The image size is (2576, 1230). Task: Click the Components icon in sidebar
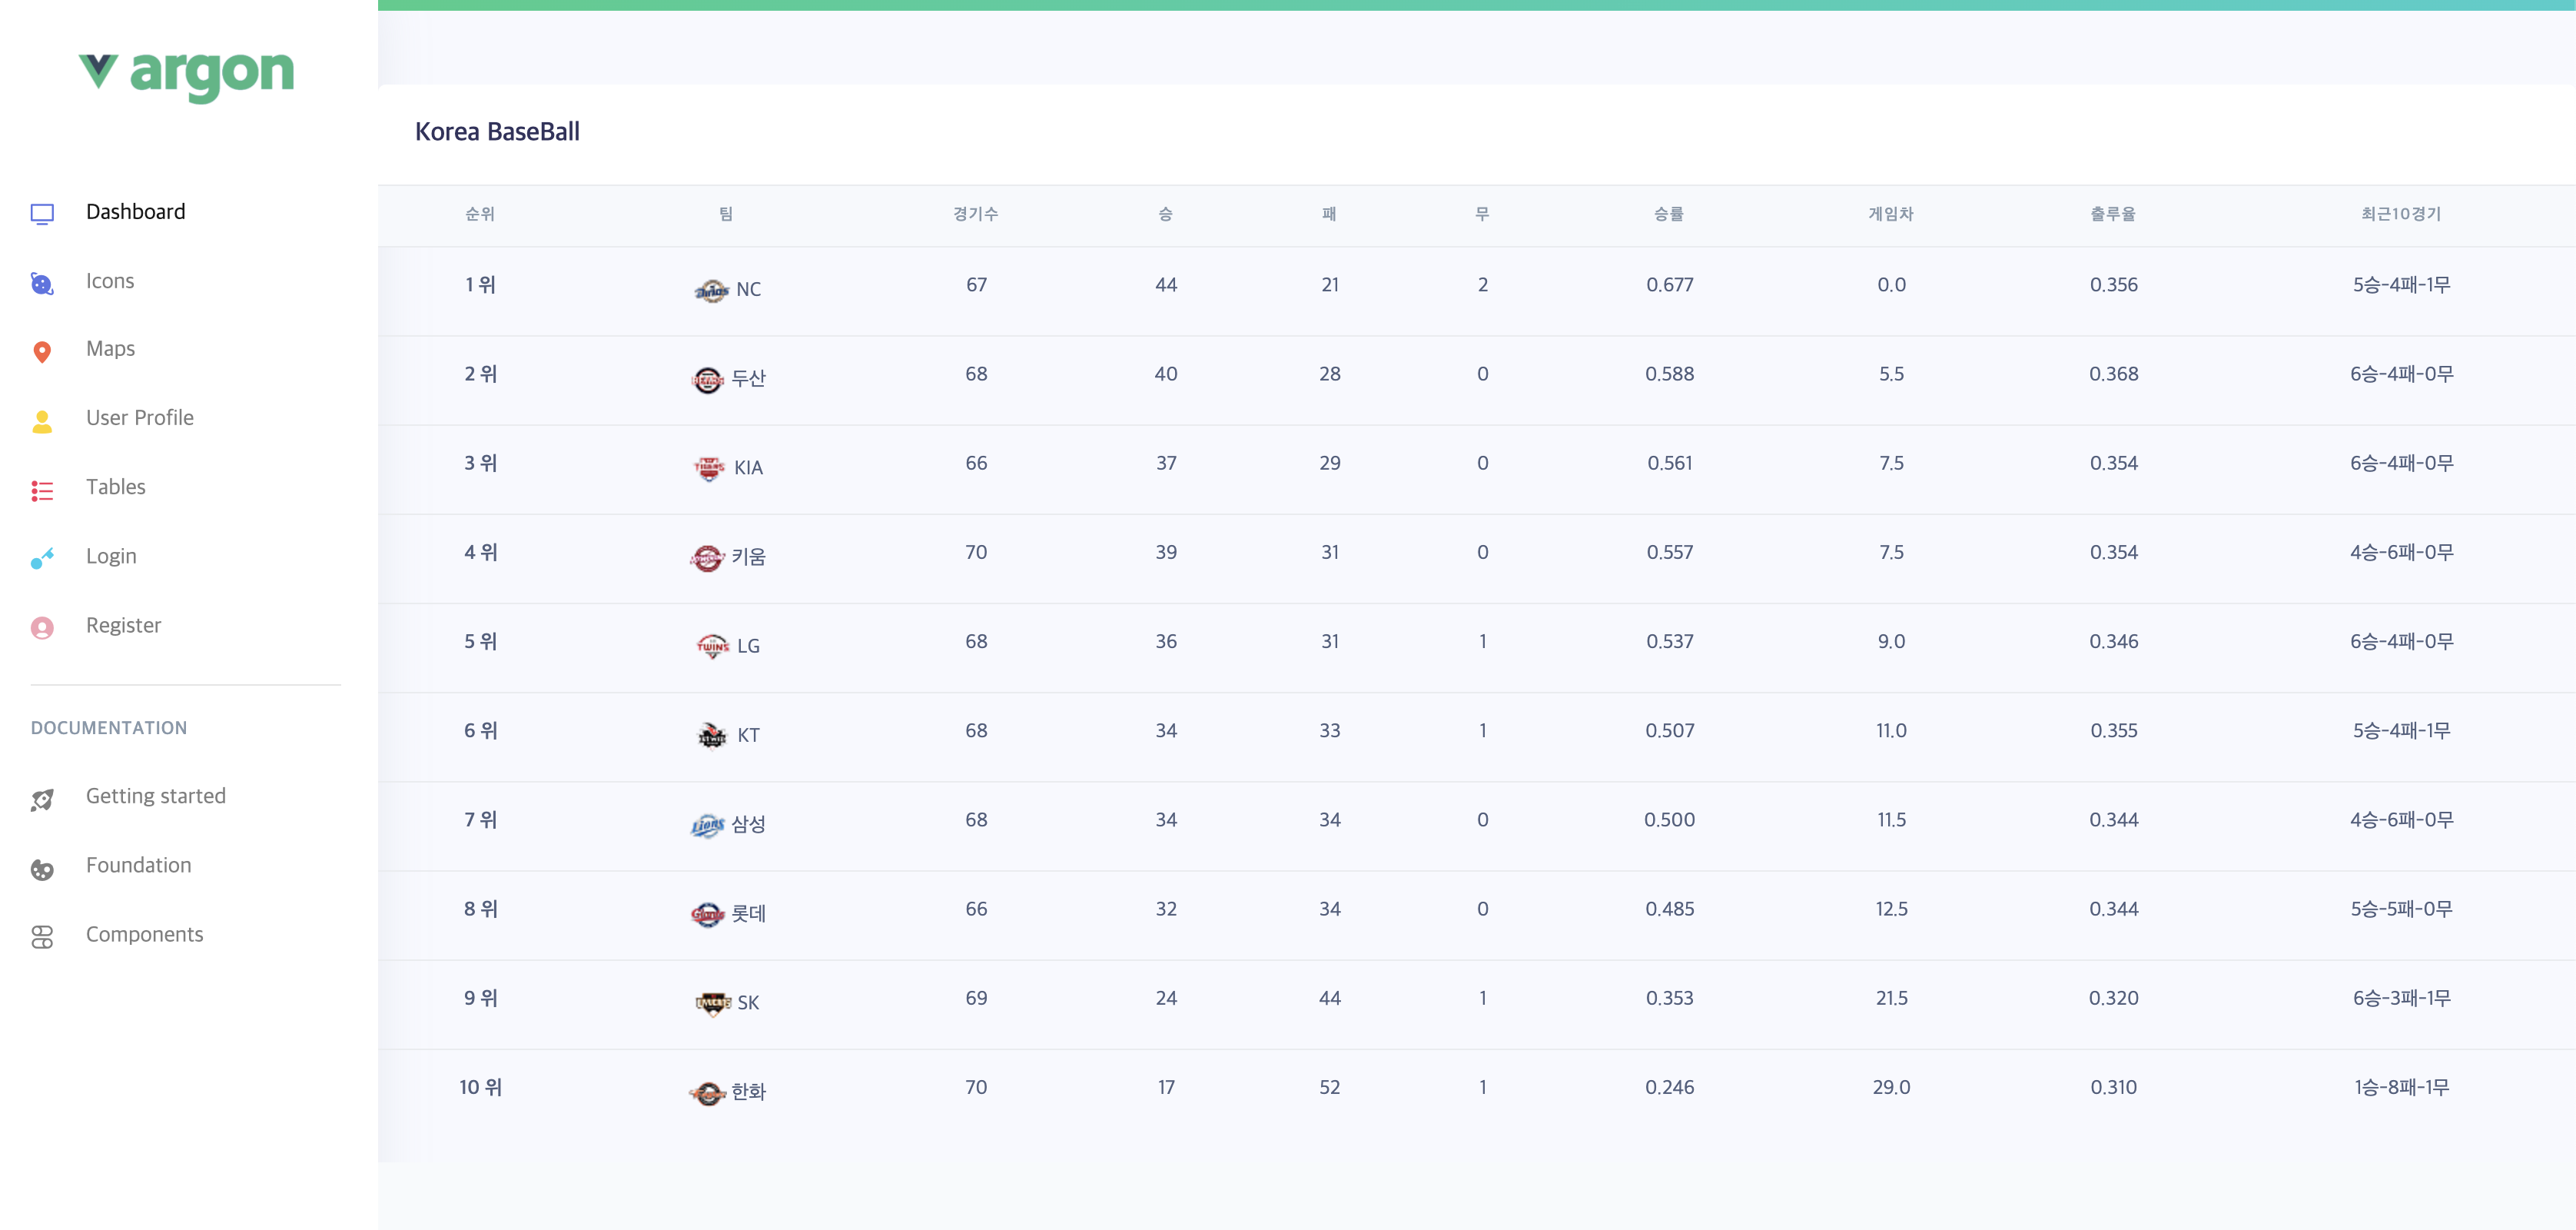click(x=42, y=936)
